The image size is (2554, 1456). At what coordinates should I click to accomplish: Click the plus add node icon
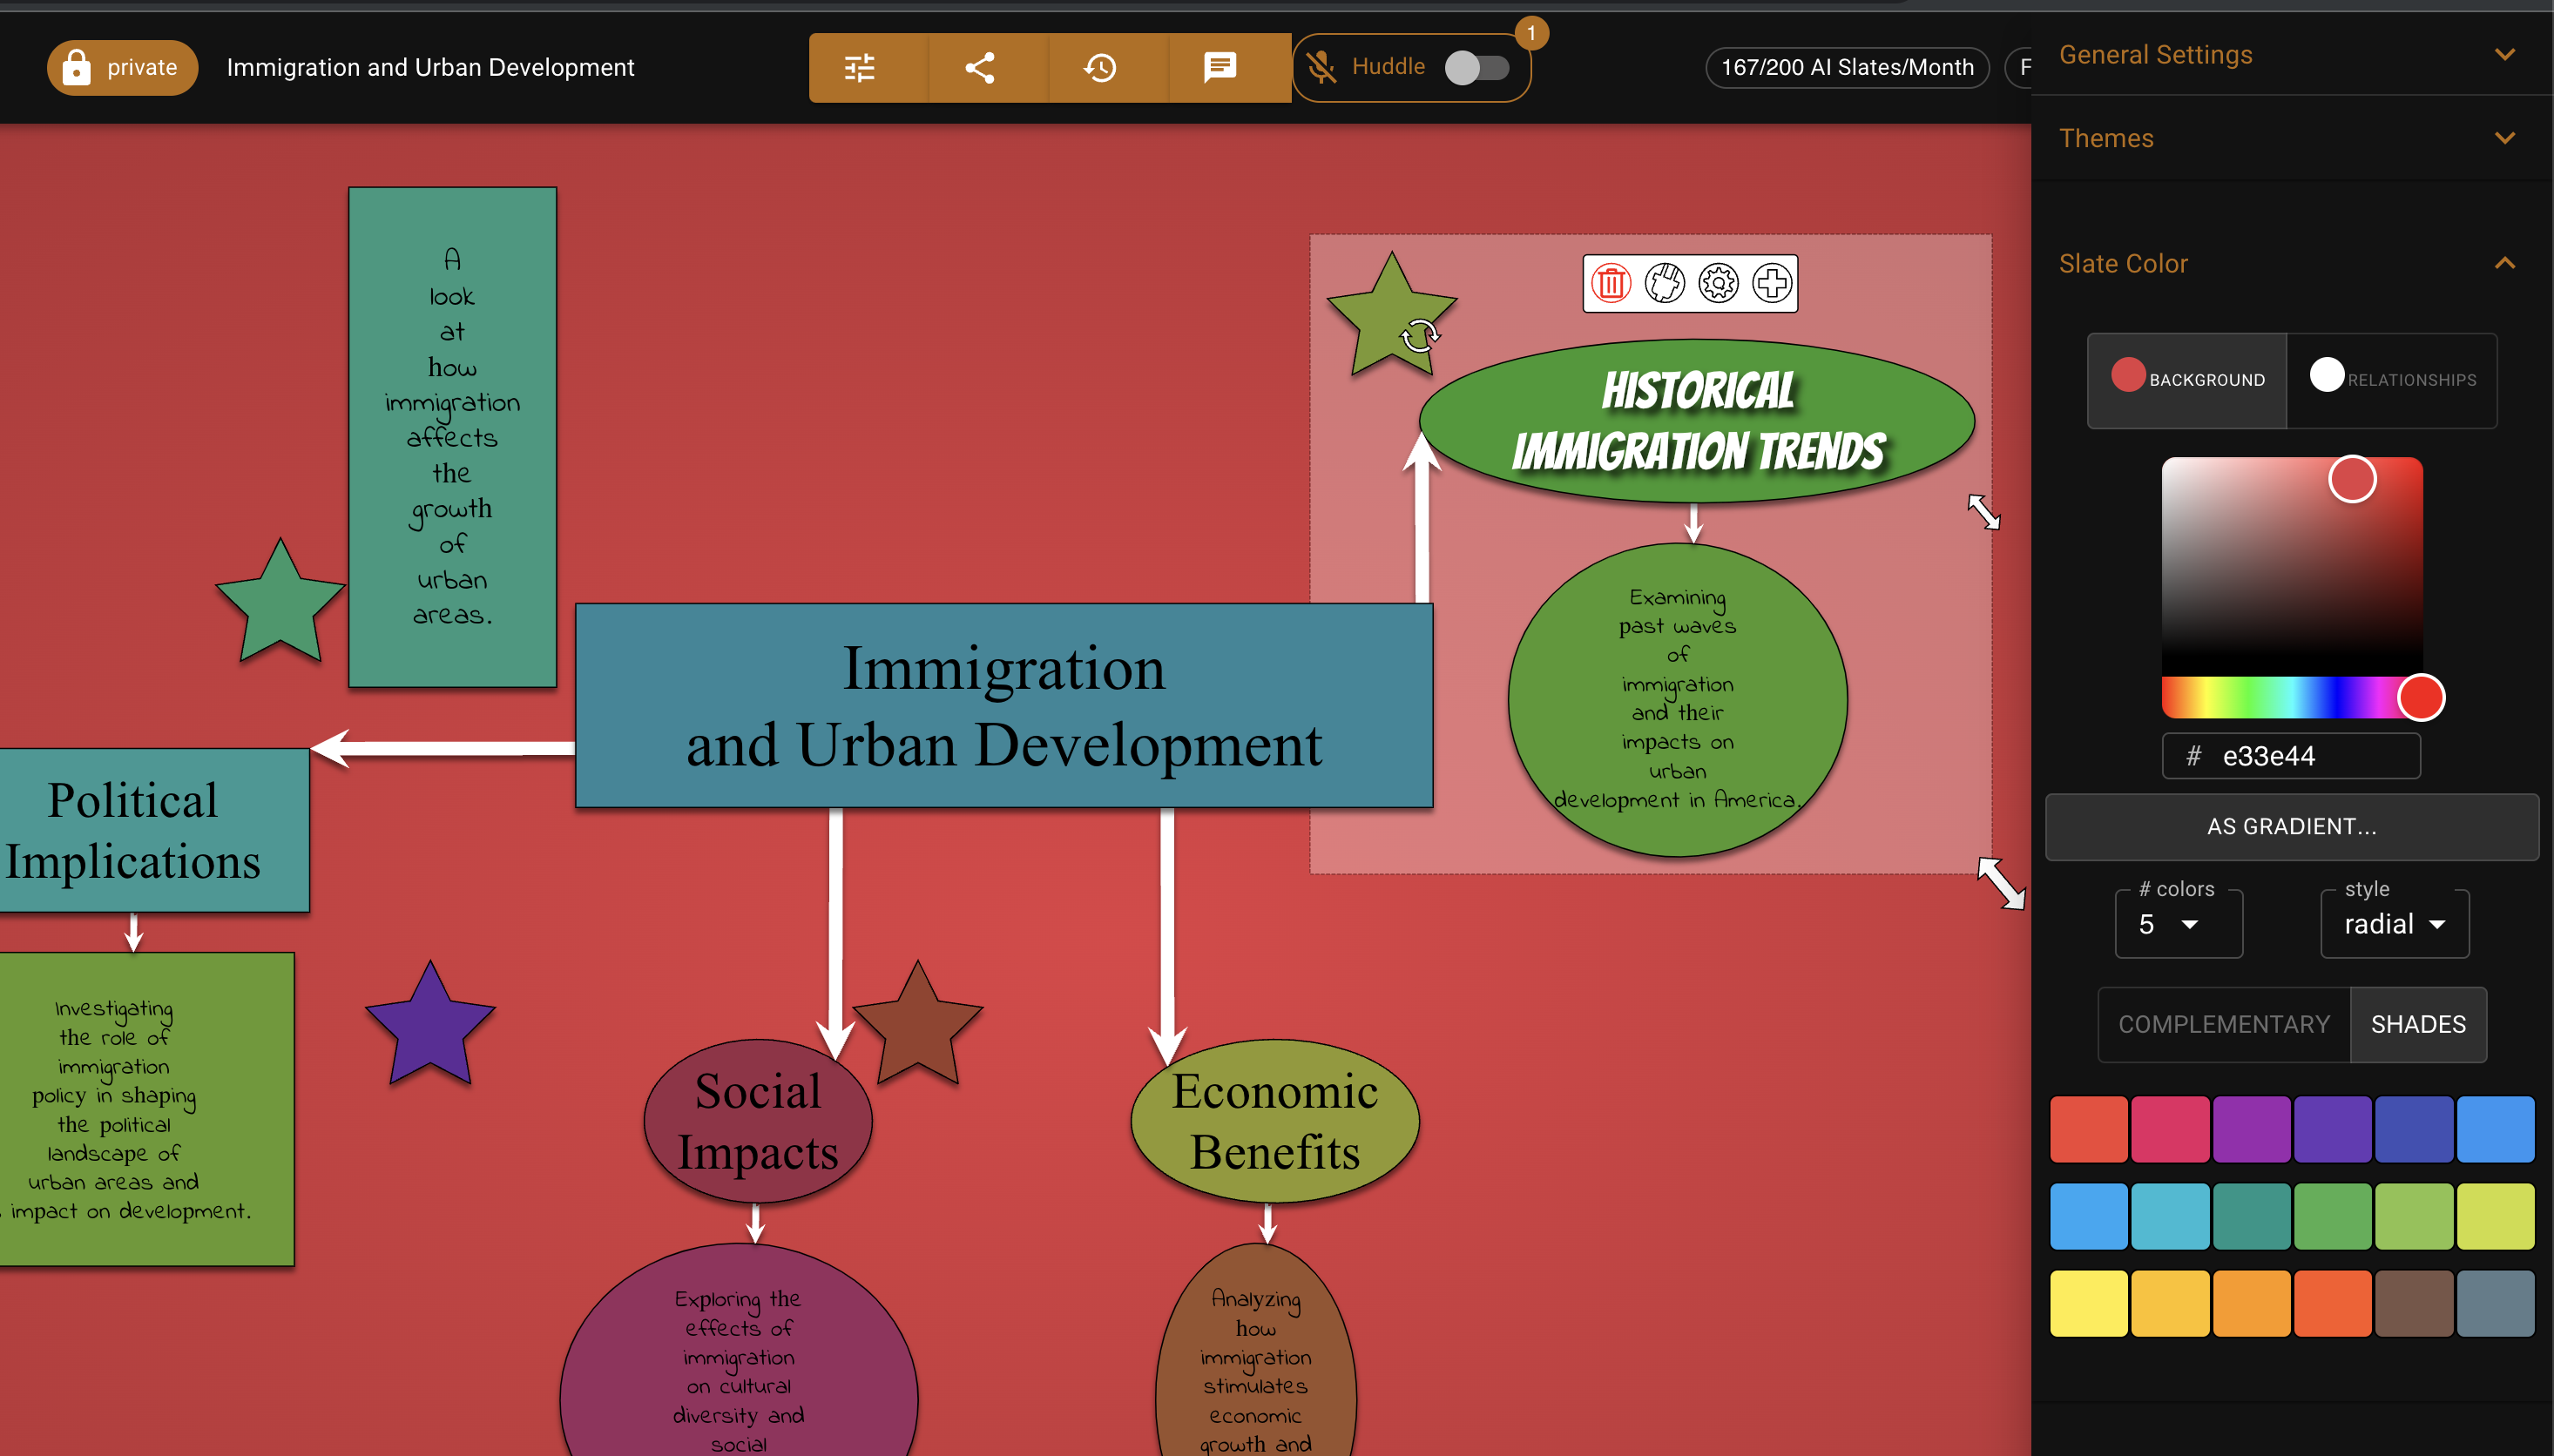click(x=1772, y=283)
